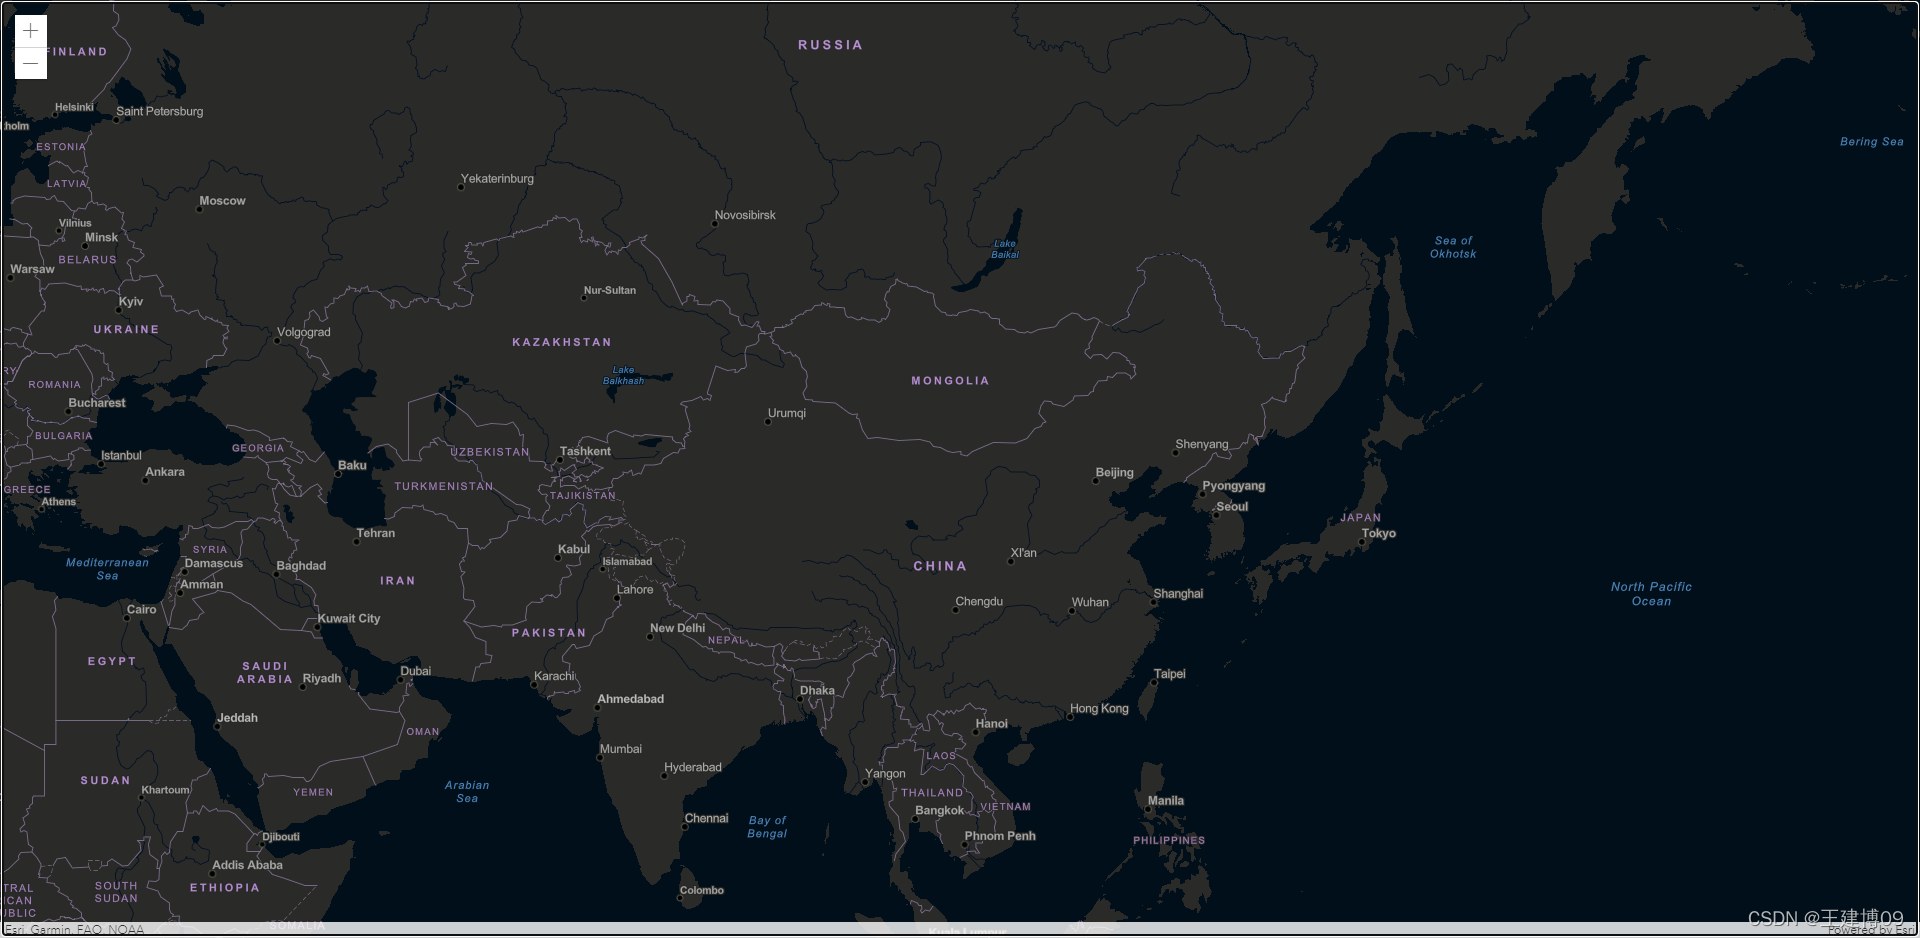Select the Manila city label
Image resolution: width=1920 pixels, height=938 pixels.
[x=1166, y=801]
